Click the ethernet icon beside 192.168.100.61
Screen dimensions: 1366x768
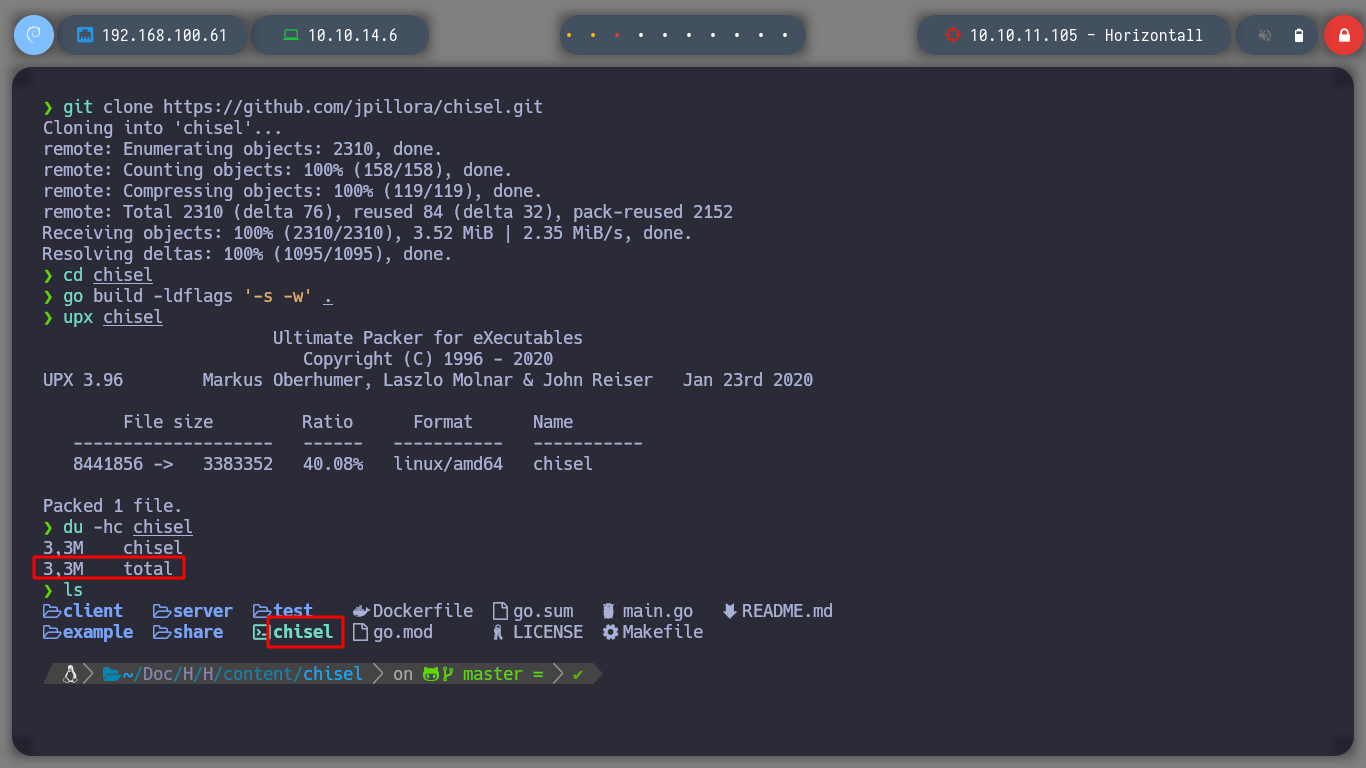pos(85,35)
